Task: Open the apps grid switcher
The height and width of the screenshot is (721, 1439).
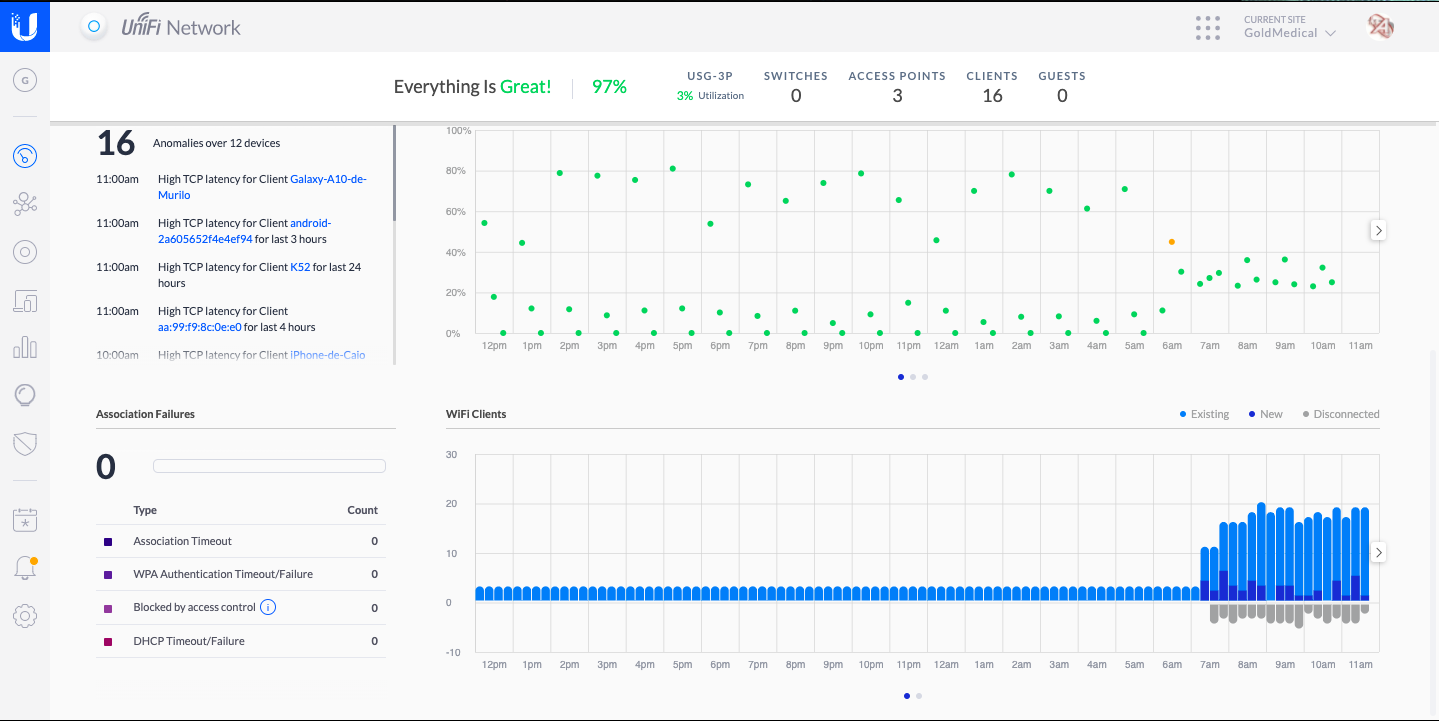Action: coord(1208,27)
